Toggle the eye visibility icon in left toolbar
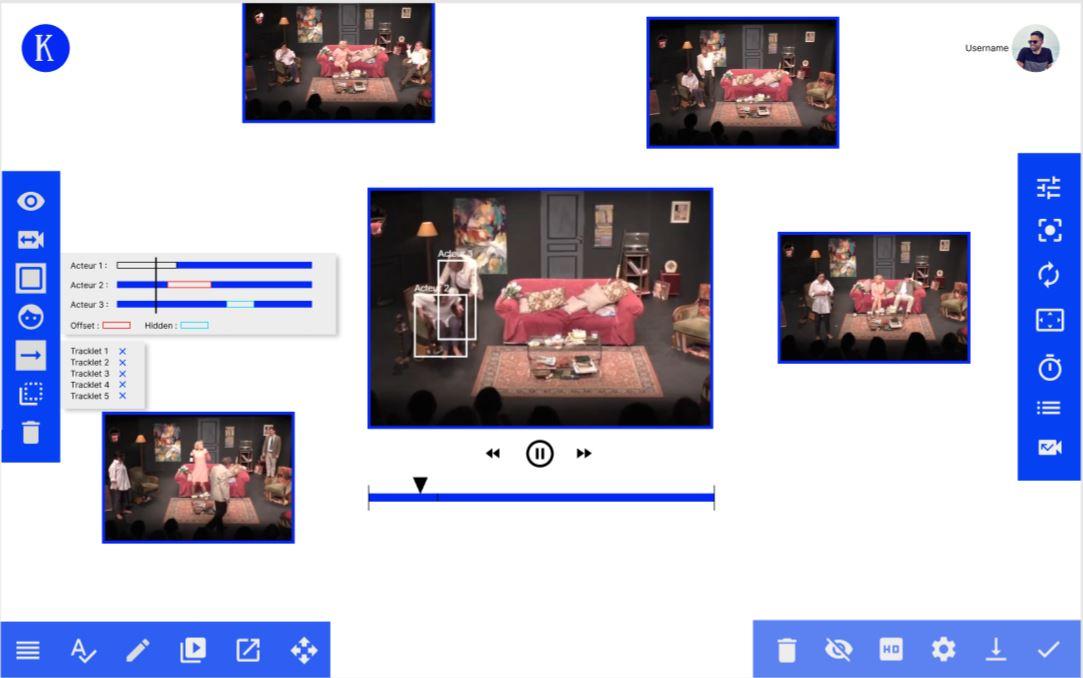Screen dimensions: 1083x678 (31, 201)
